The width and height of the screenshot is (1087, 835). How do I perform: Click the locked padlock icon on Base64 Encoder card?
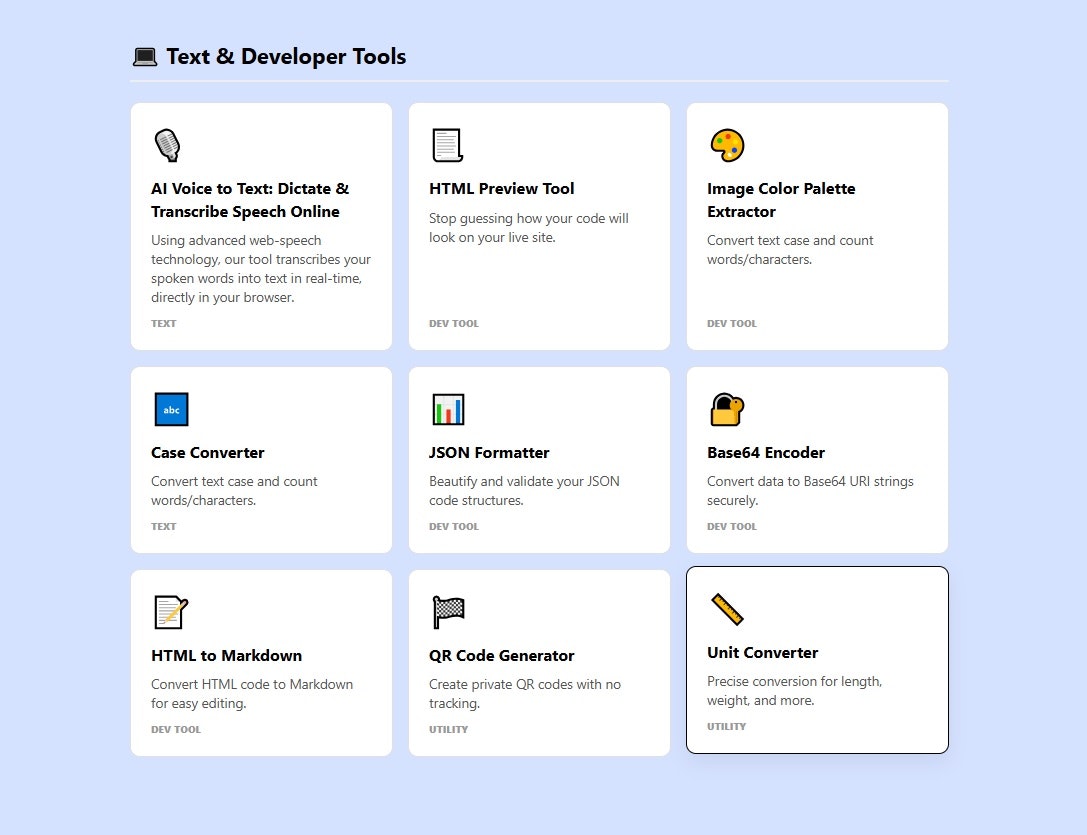[726, 409]
